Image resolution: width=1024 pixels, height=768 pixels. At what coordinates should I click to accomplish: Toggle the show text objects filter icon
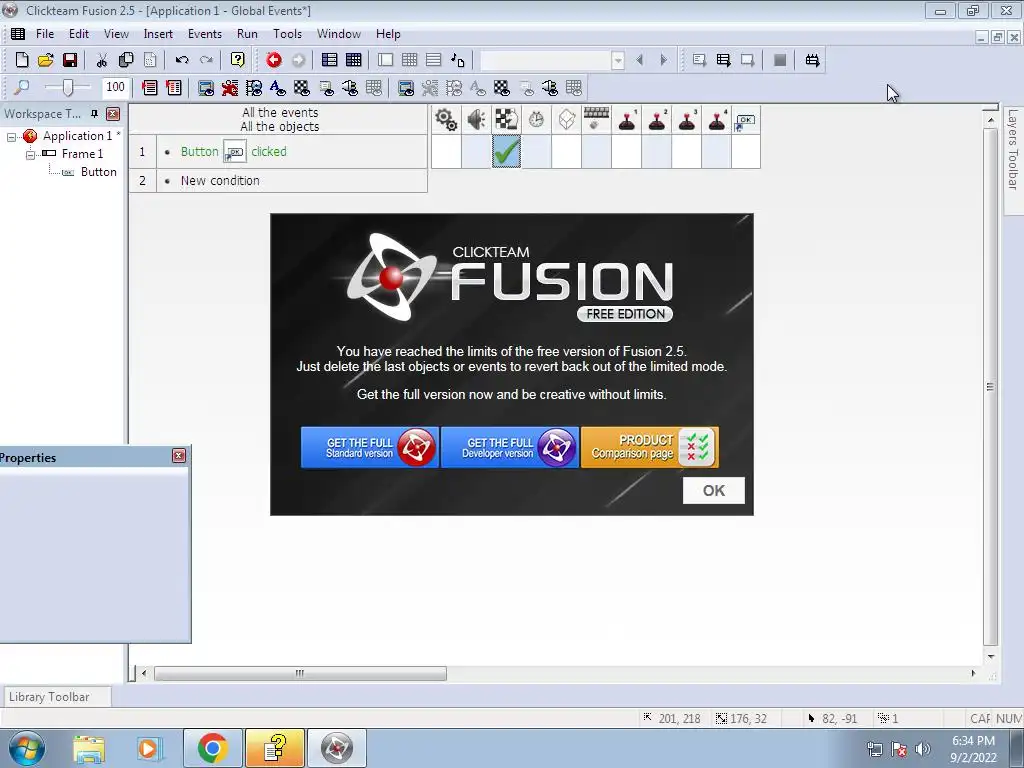tap(278, 88)
